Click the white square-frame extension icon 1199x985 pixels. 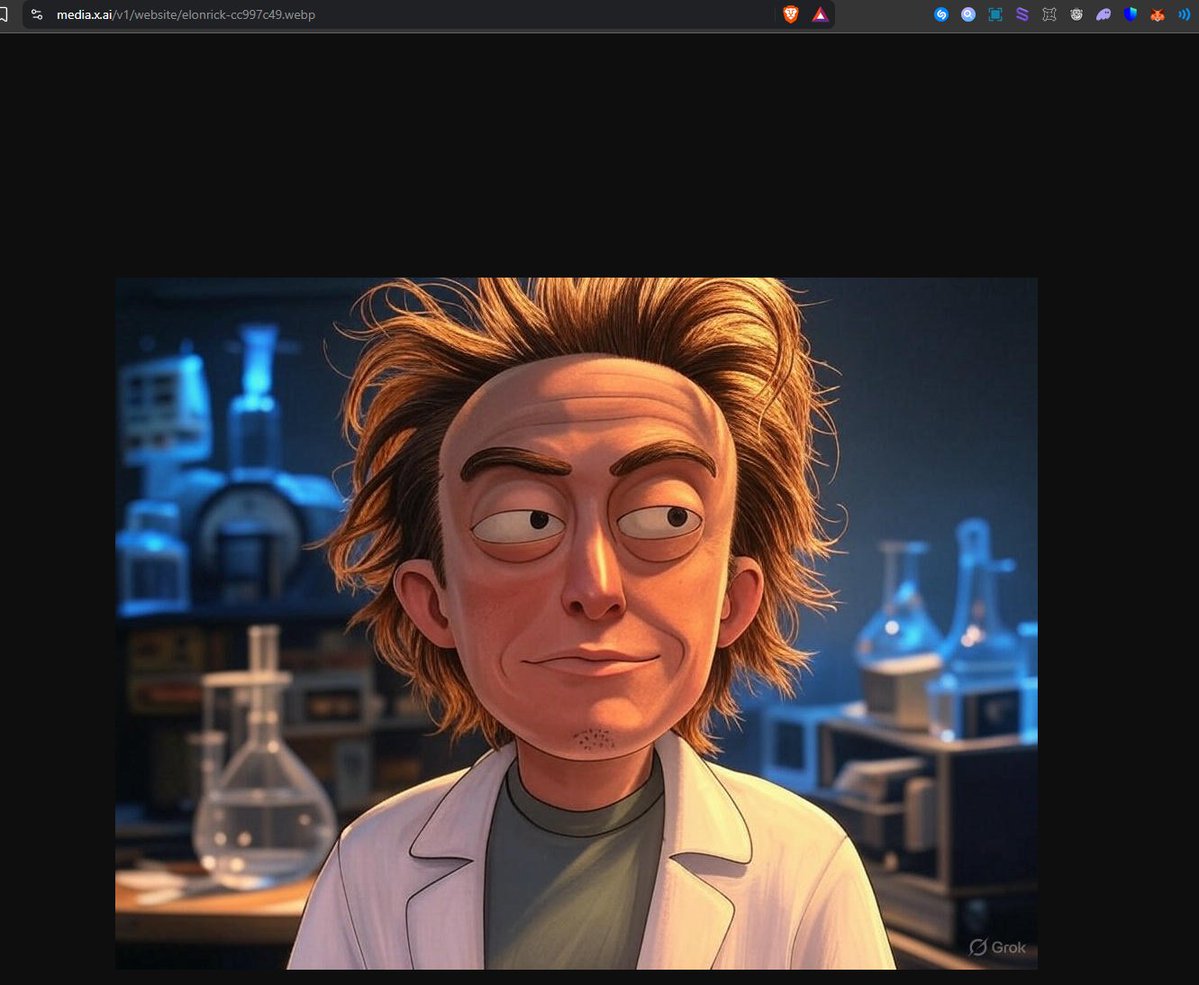tap(1049, 15)
